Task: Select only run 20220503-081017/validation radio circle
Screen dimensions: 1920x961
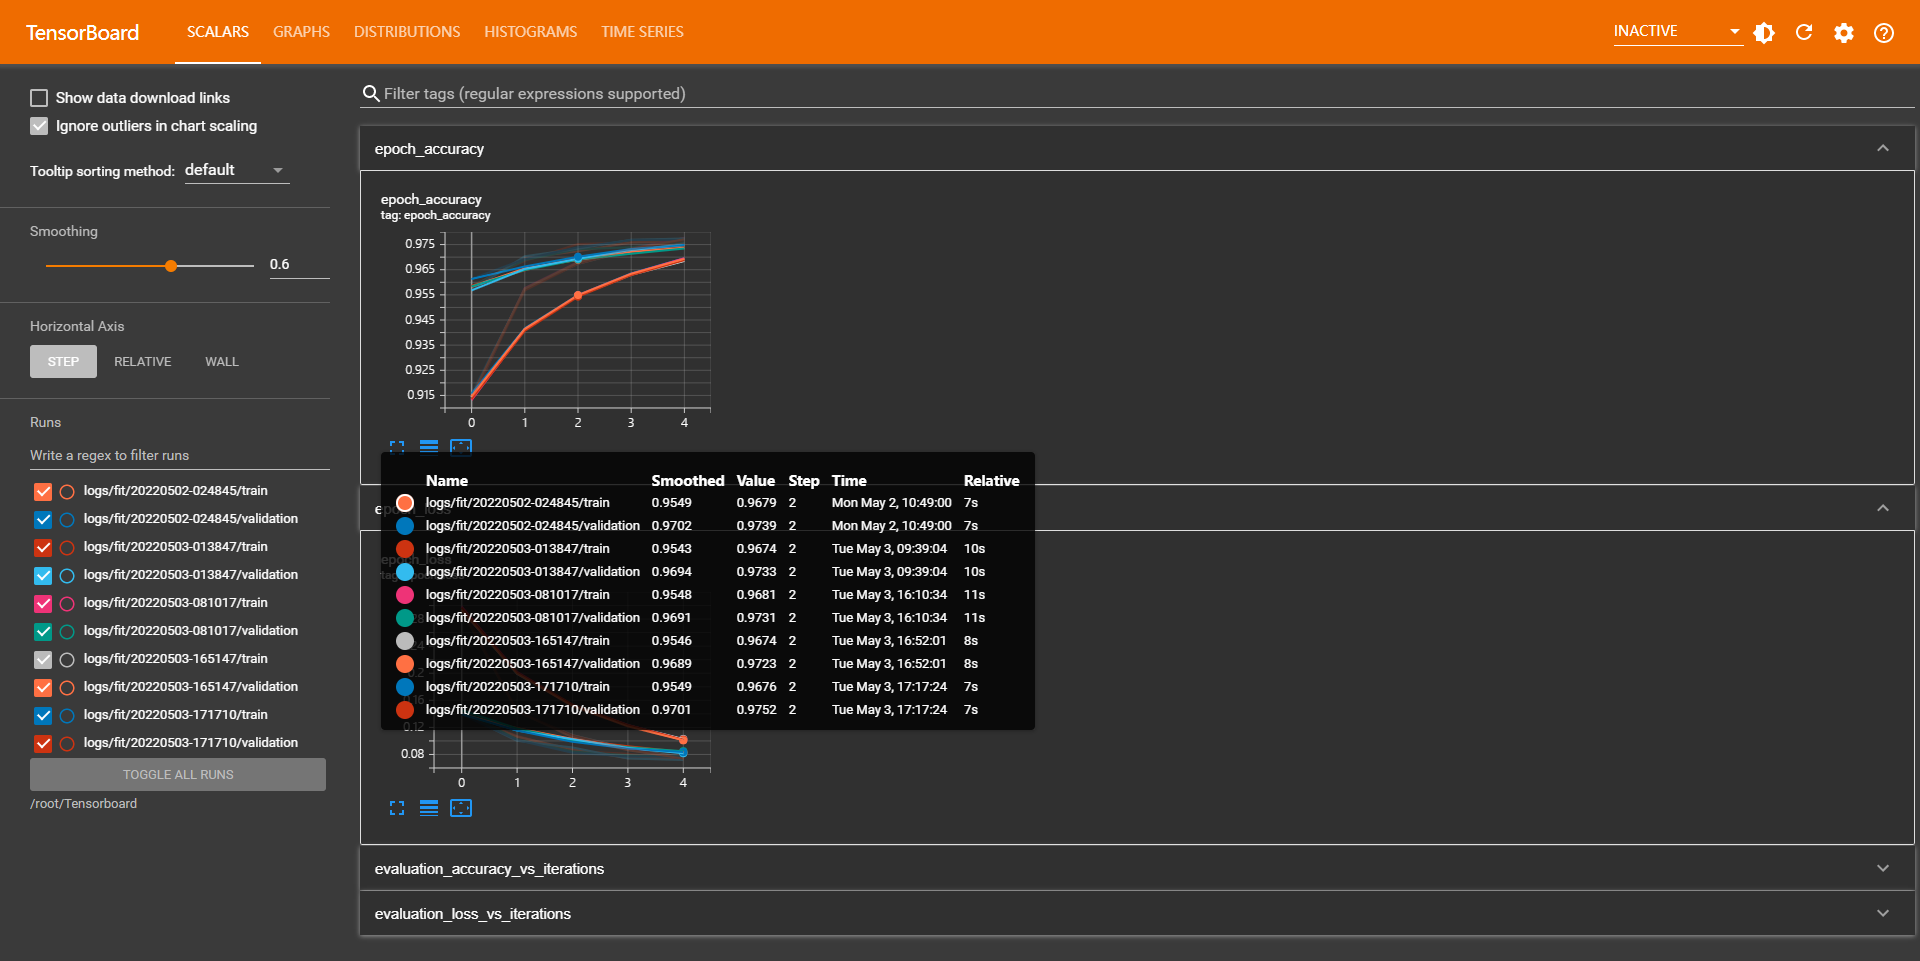Action: 67,632
